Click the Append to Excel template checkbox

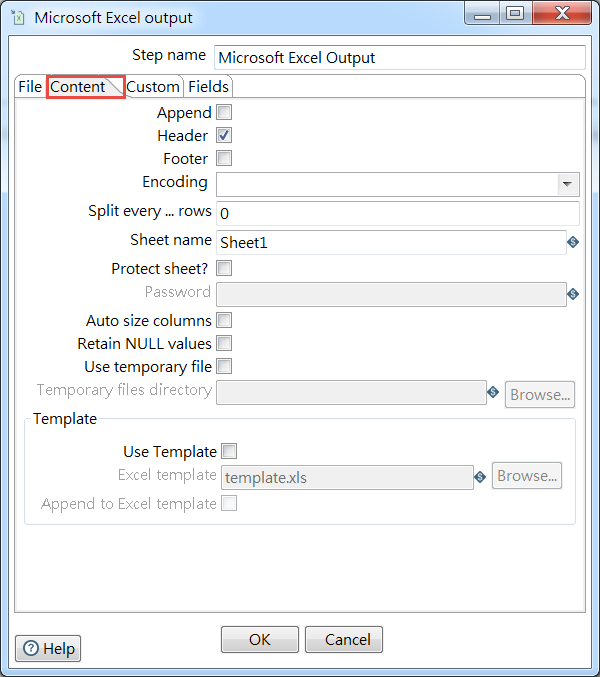(229, 503)
